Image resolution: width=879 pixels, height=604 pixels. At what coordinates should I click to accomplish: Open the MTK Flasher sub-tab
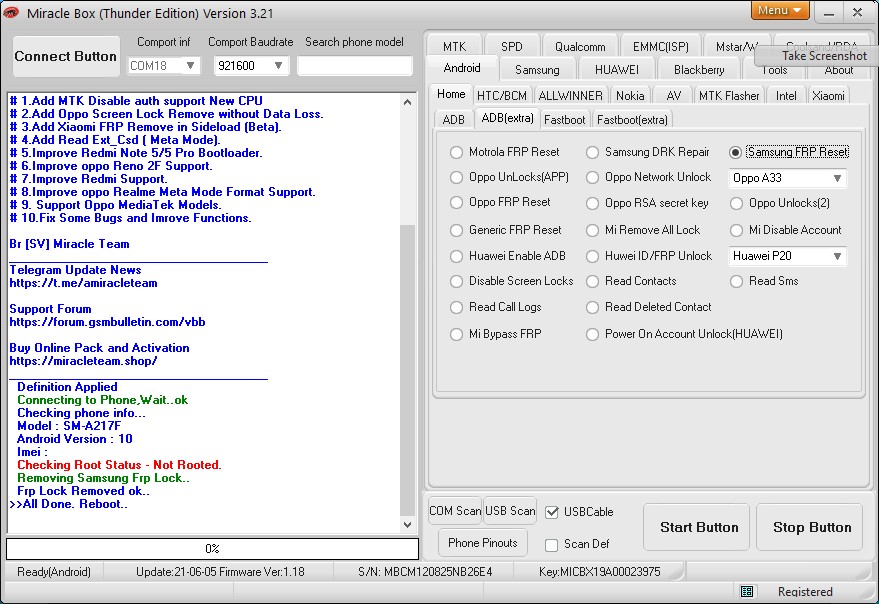coord(729,96)
